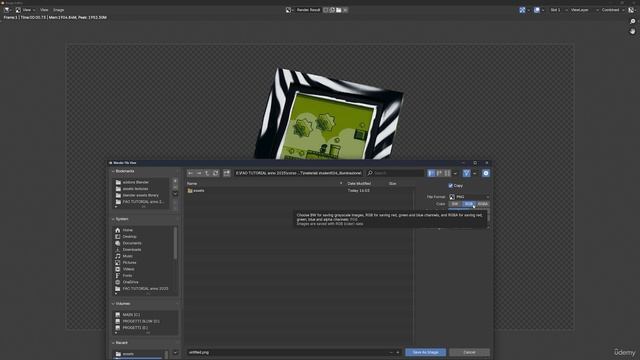
Task: Remove bookmark with minus button
Action: click(x=175, y=187)
